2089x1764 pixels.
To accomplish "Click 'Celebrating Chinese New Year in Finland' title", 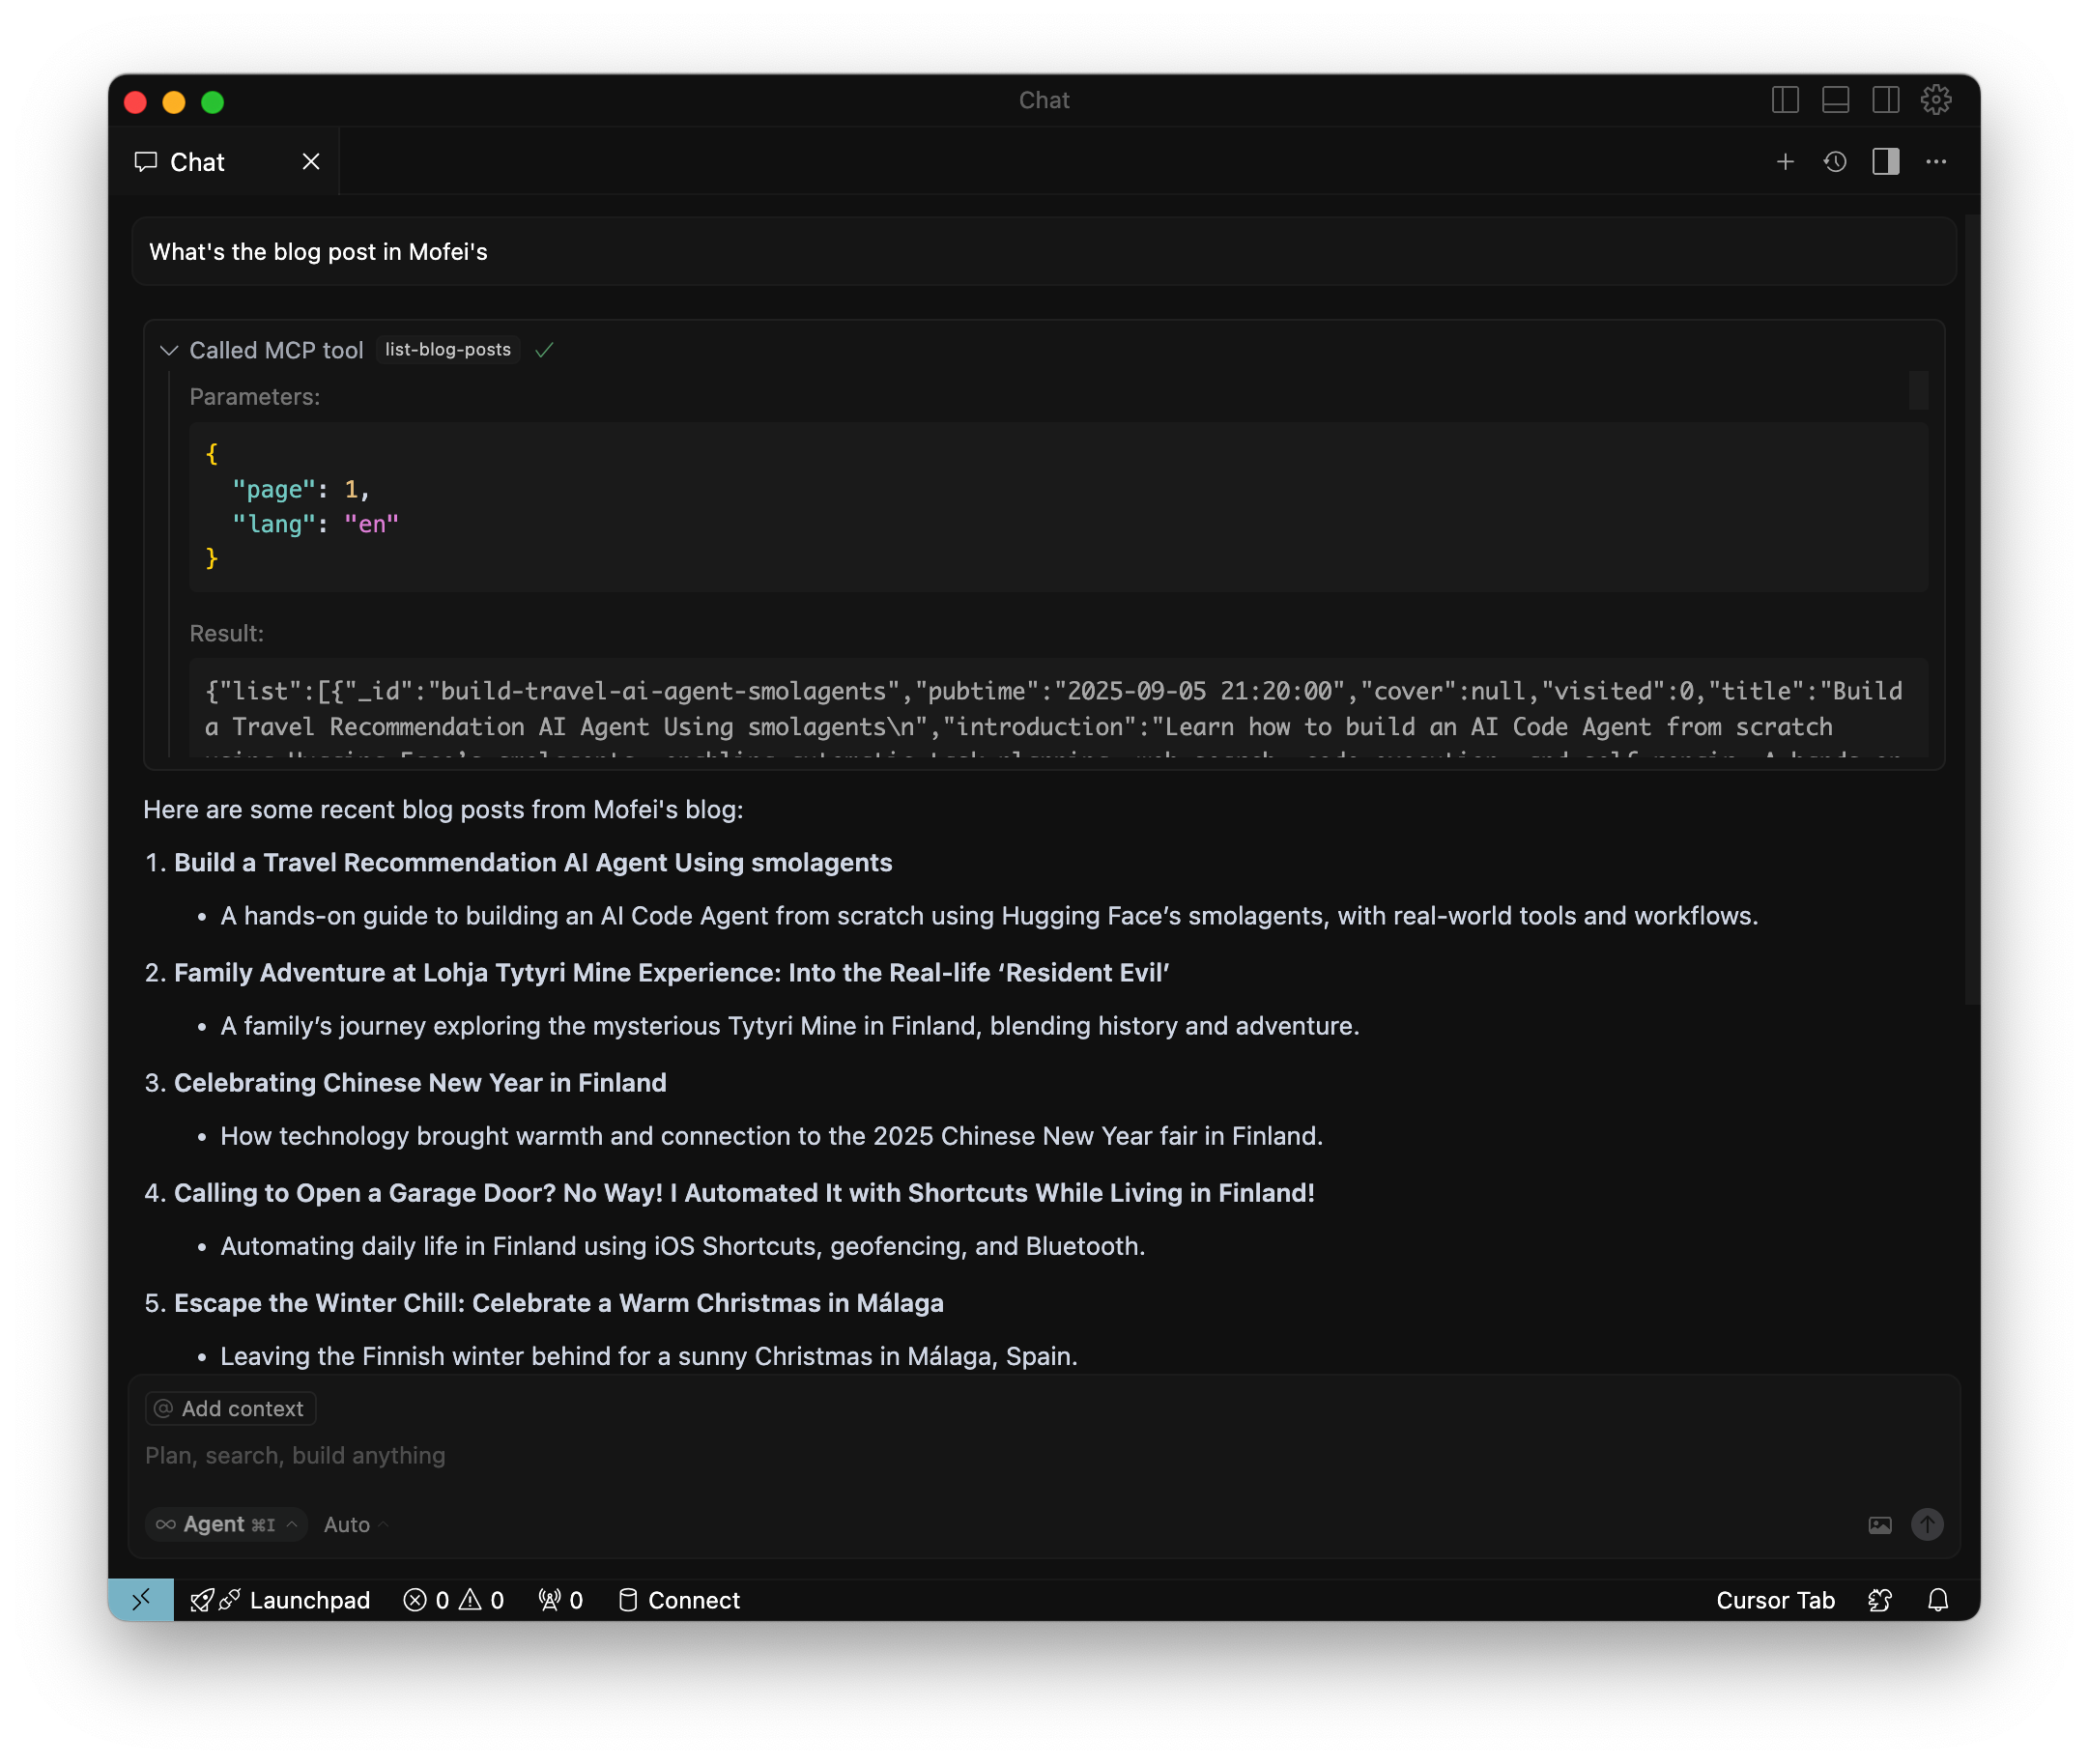I will (x=420, y=1082).
